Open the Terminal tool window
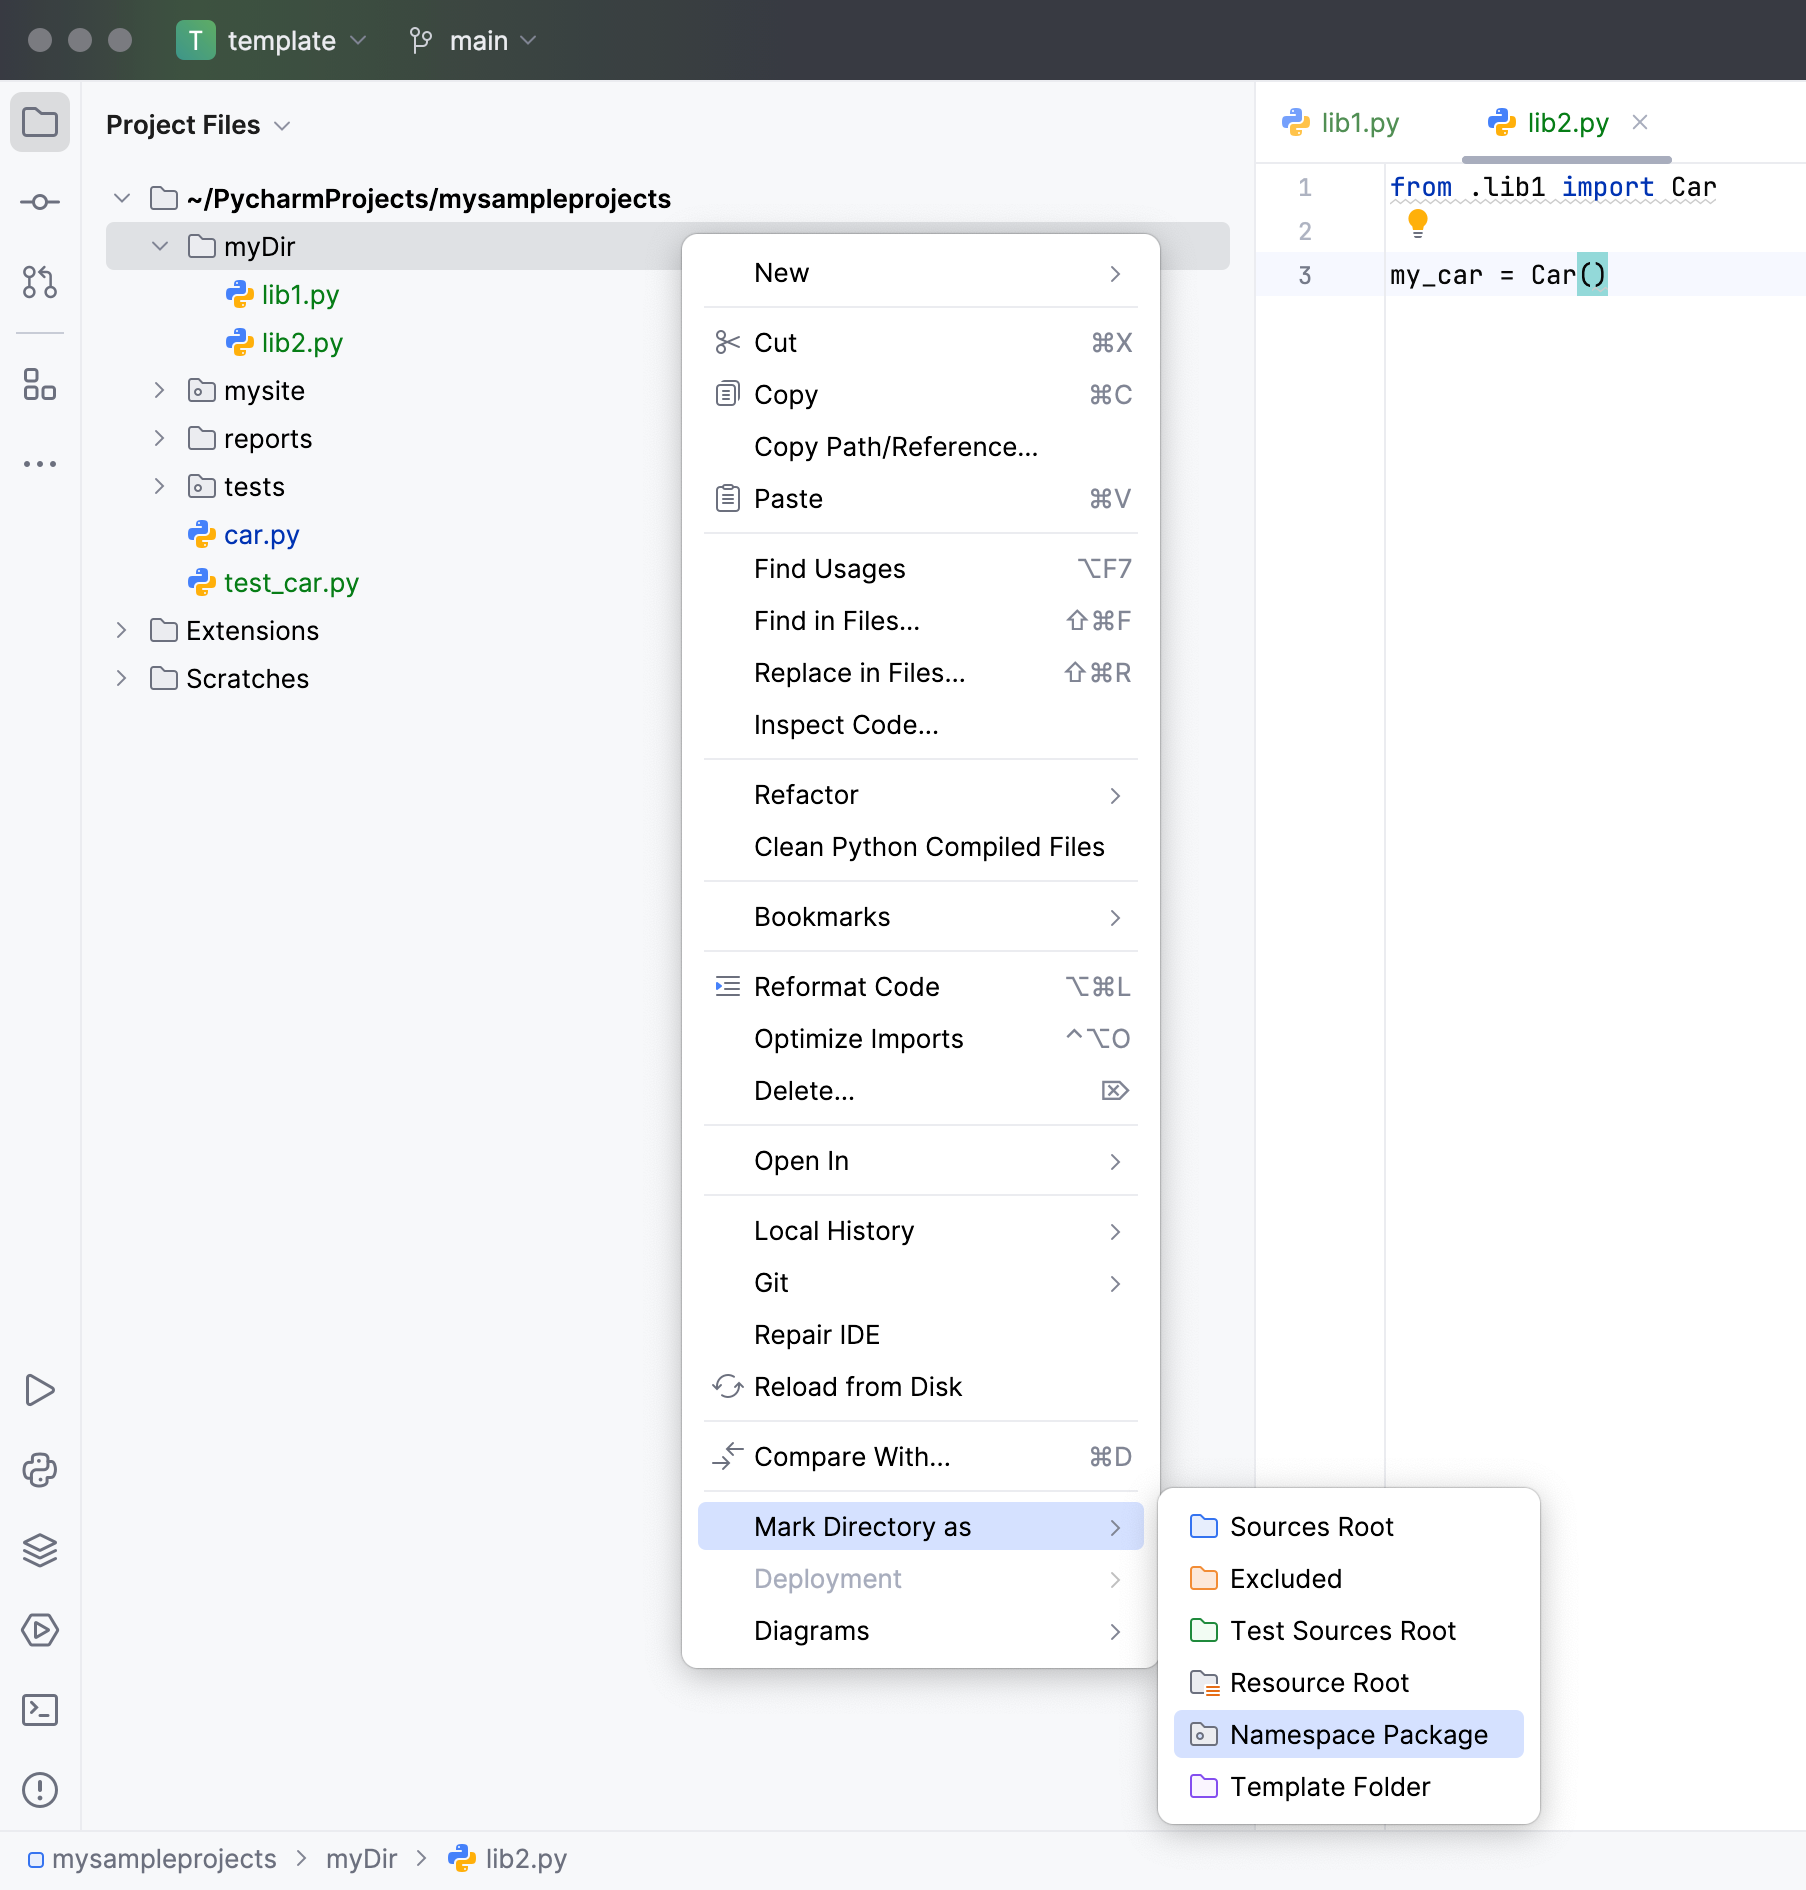This screenshot has height=1890, width=1806. (x=39, y=1711)
